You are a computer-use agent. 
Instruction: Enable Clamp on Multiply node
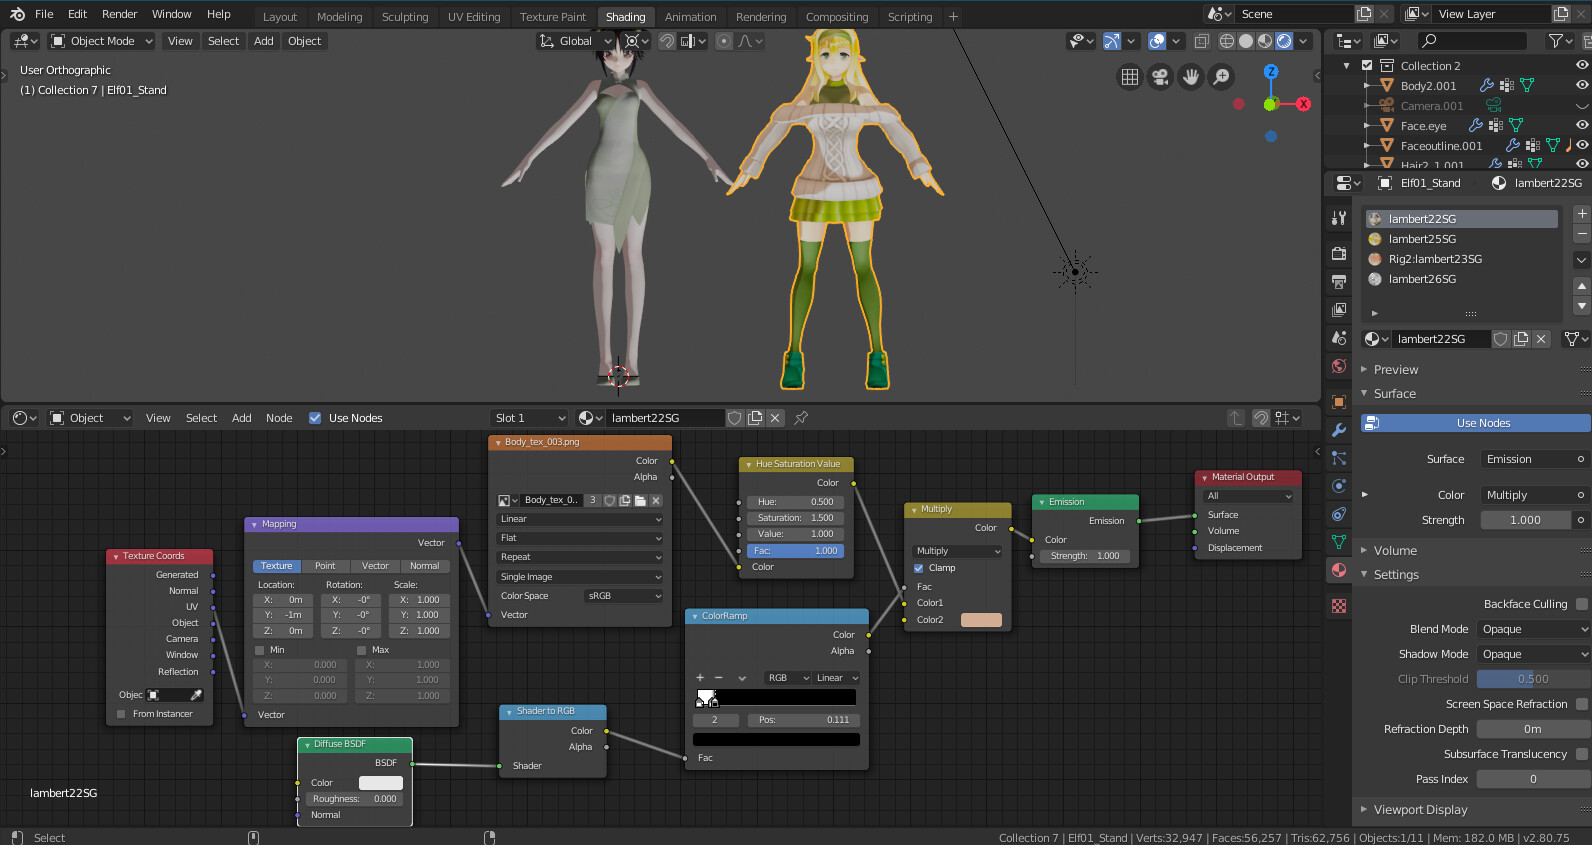click(x=919, y=568)
